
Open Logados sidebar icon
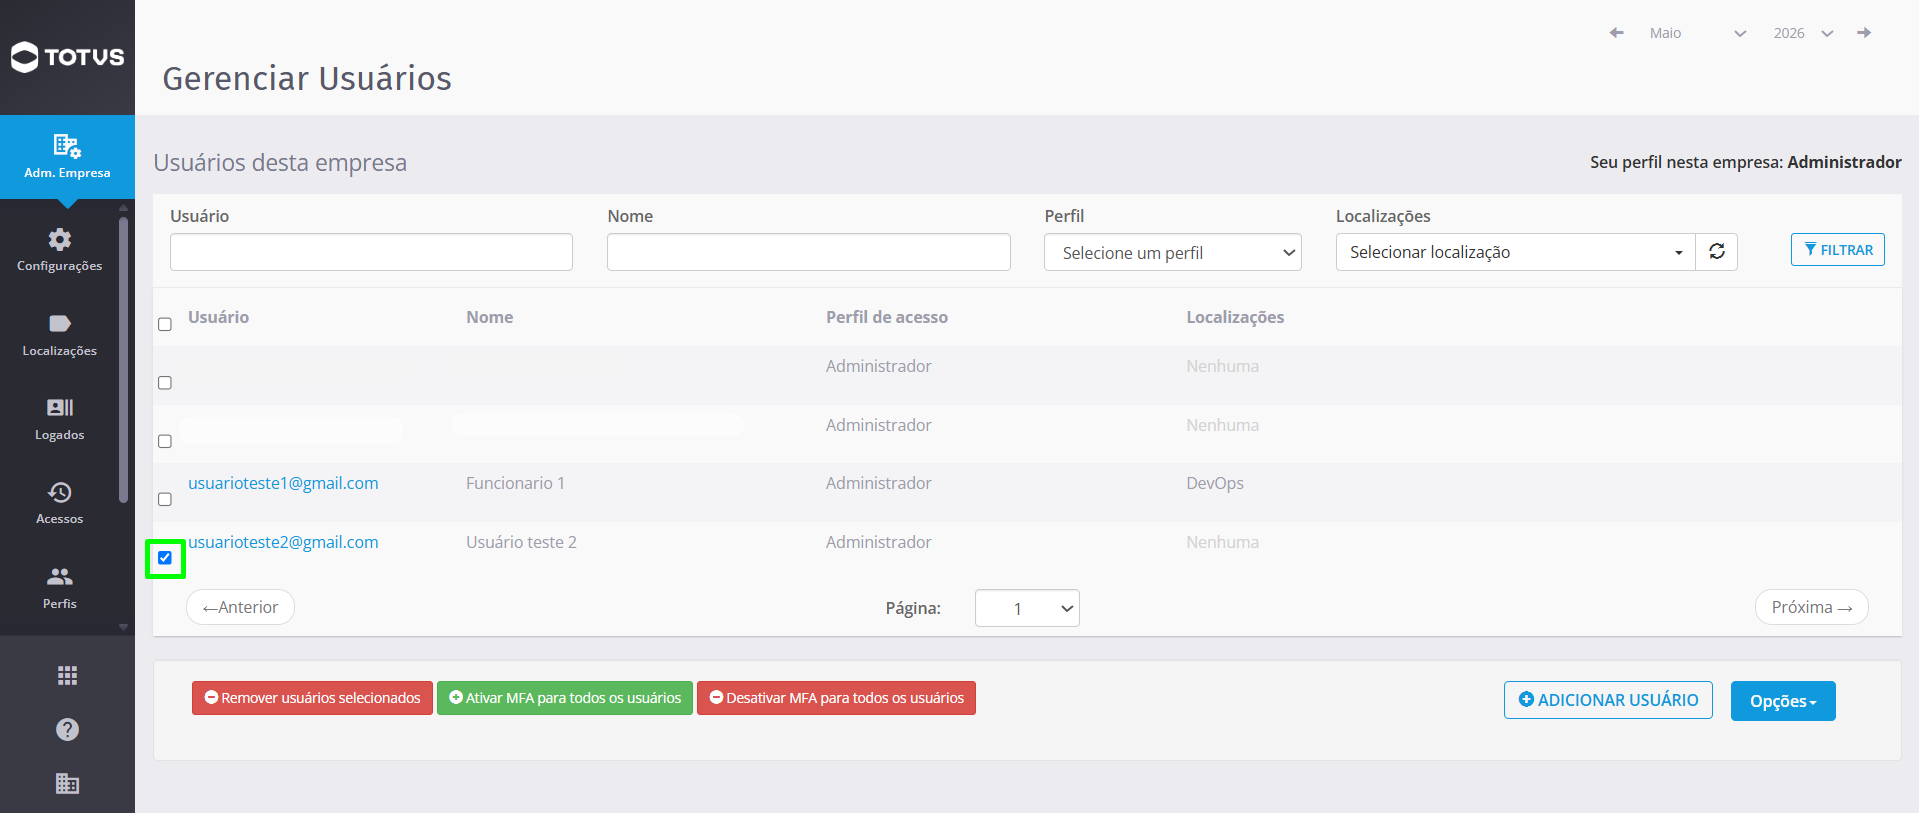click(60, 407)
